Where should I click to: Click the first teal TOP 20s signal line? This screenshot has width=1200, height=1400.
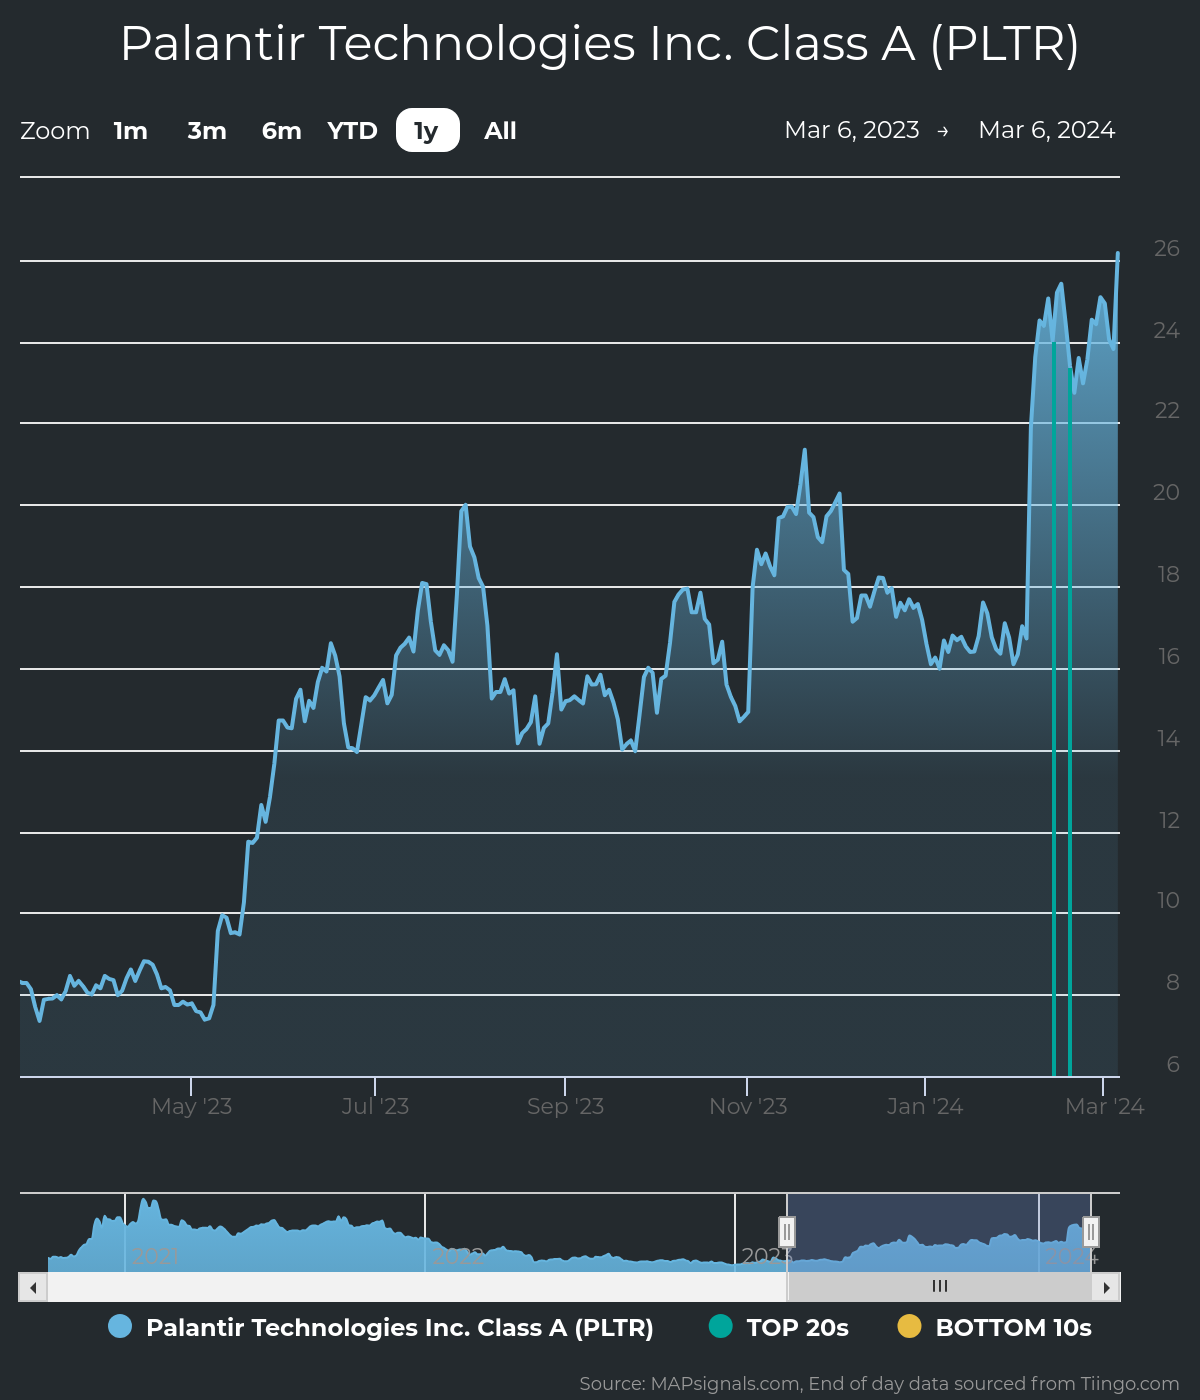coord(1054,710)
